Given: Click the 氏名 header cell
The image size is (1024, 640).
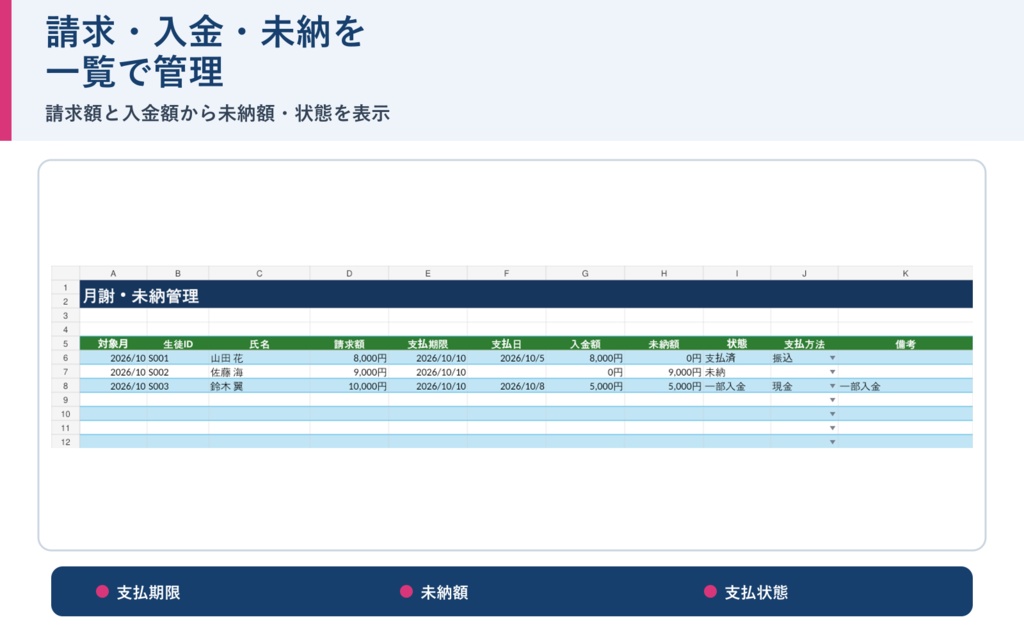Looking at the screenshot, I should 259,344.
